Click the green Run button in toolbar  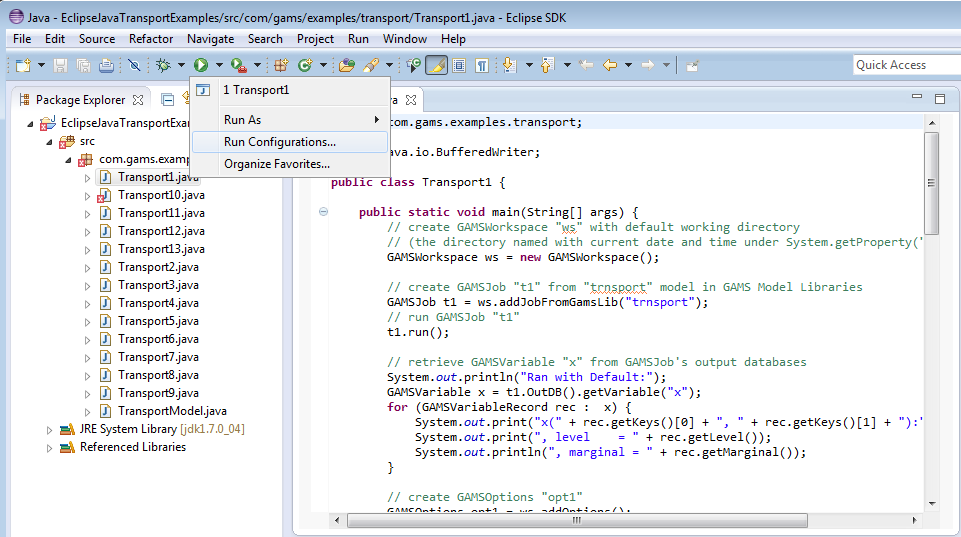(201, 65)
